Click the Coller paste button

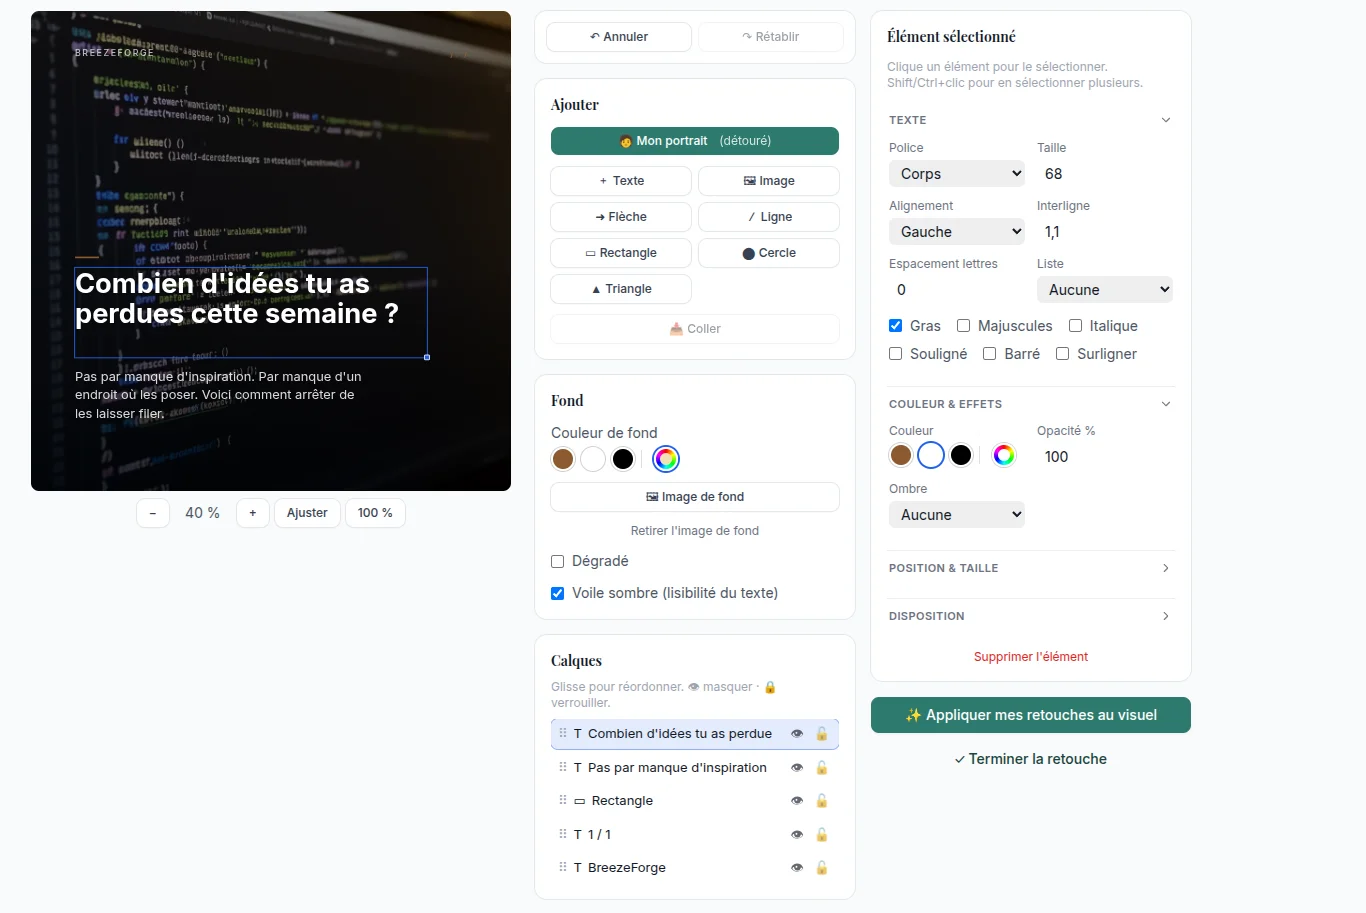click(695, 329)
